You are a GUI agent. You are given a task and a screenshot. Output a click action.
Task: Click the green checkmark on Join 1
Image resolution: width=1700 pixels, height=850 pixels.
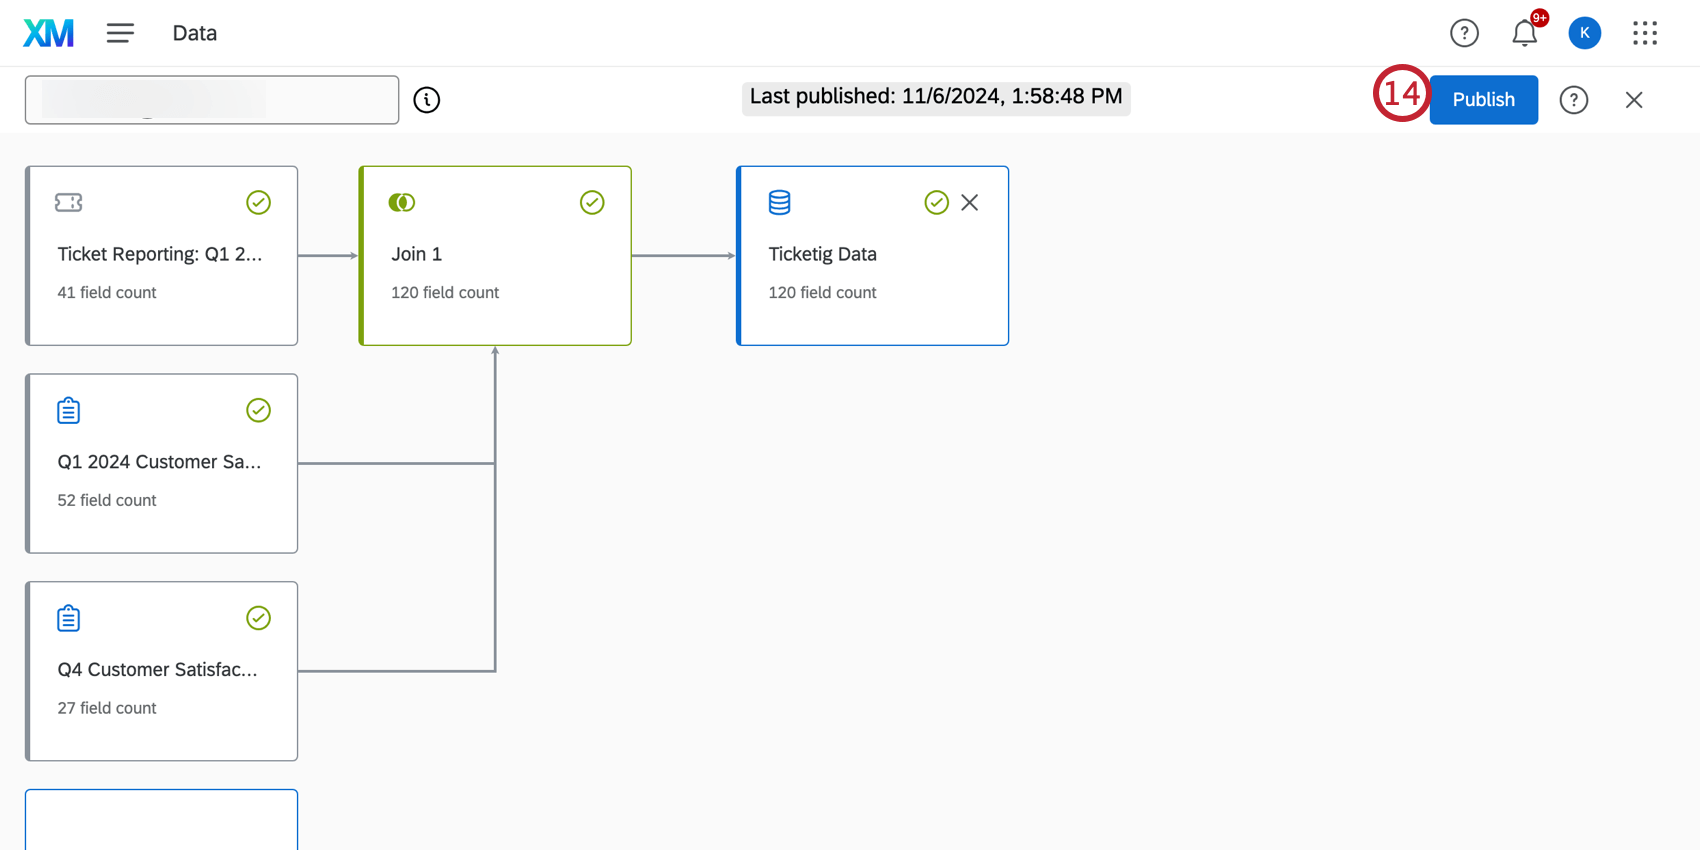pos(592,202)
